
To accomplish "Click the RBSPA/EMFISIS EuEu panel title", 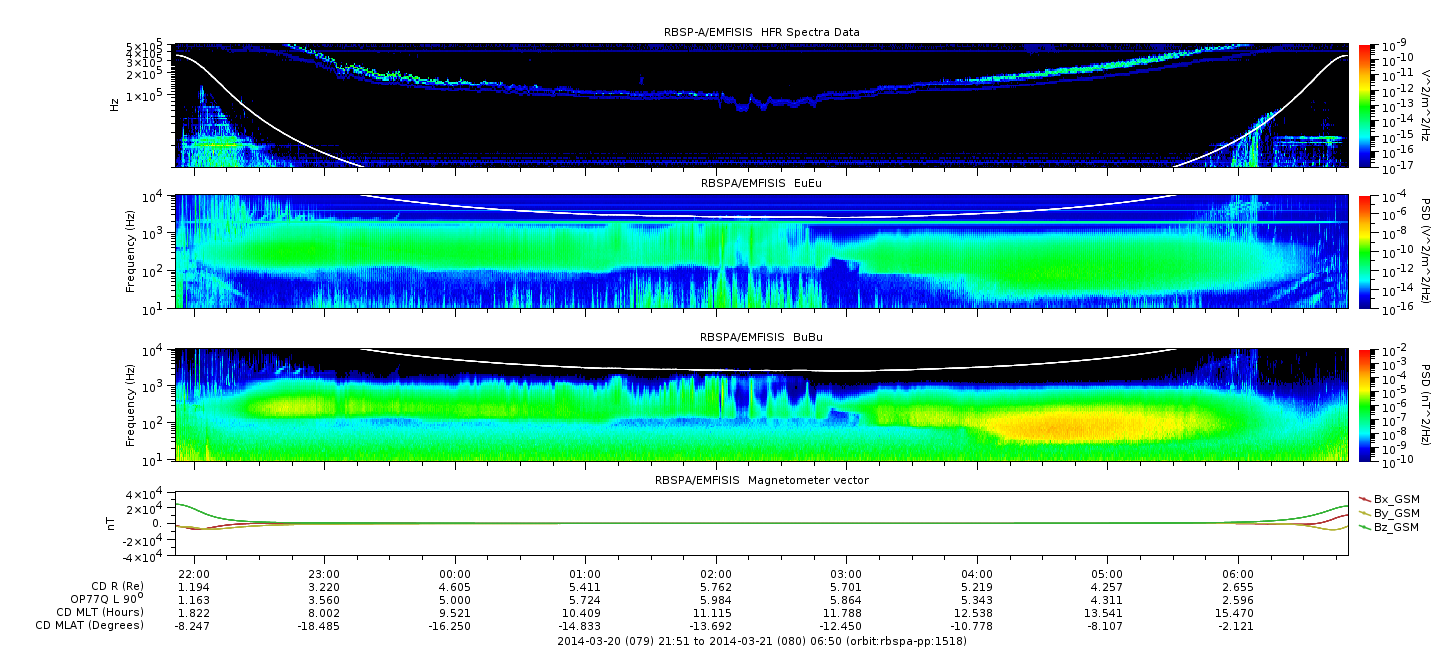I will coord(761,184).
